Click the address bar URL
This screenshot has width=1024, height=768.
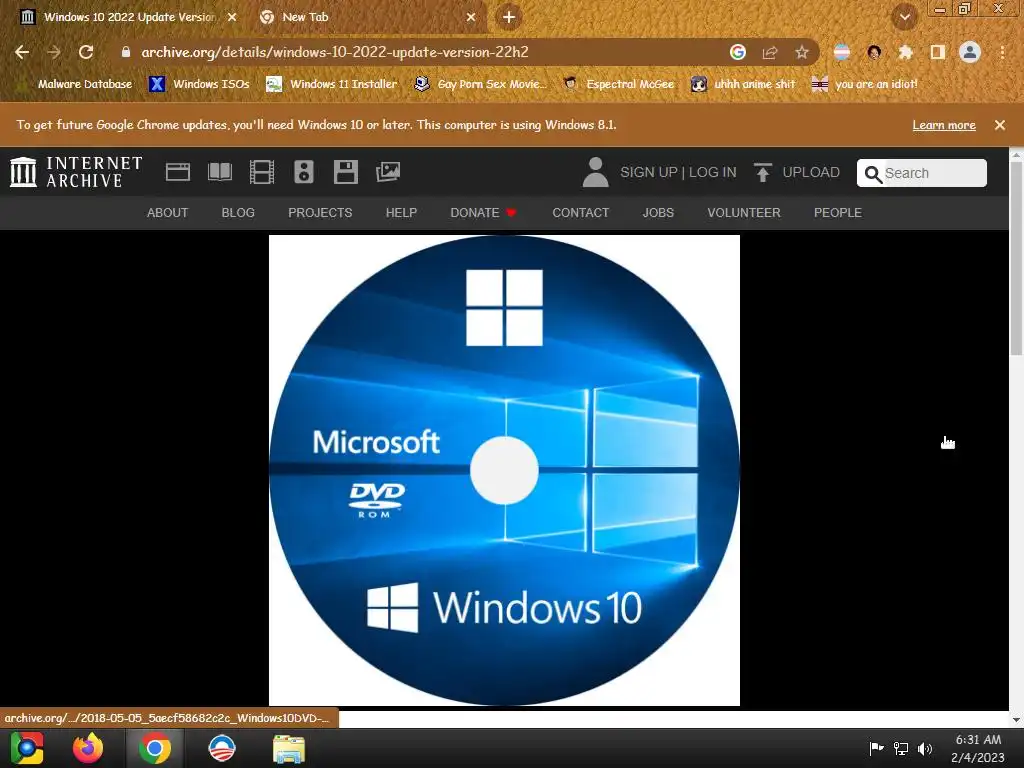[335, 52]
